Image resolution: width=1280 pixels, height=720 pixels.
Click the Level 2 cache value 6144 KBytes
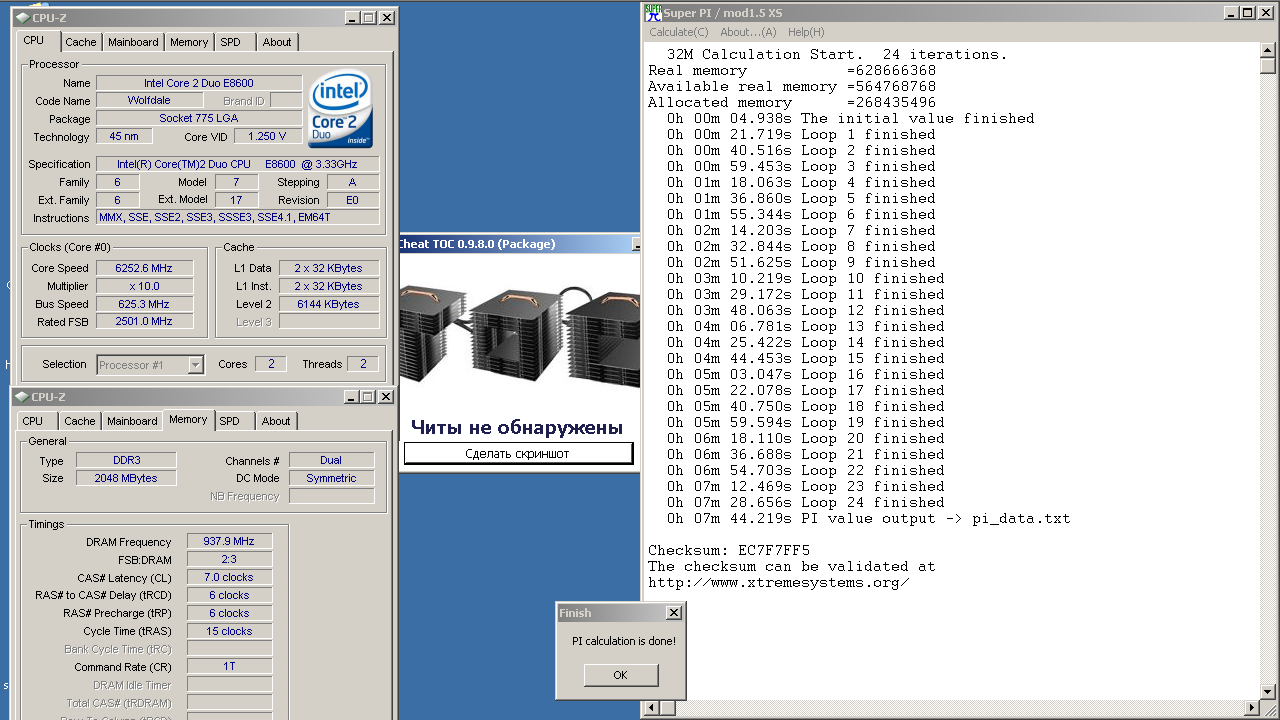click(328, 304)
